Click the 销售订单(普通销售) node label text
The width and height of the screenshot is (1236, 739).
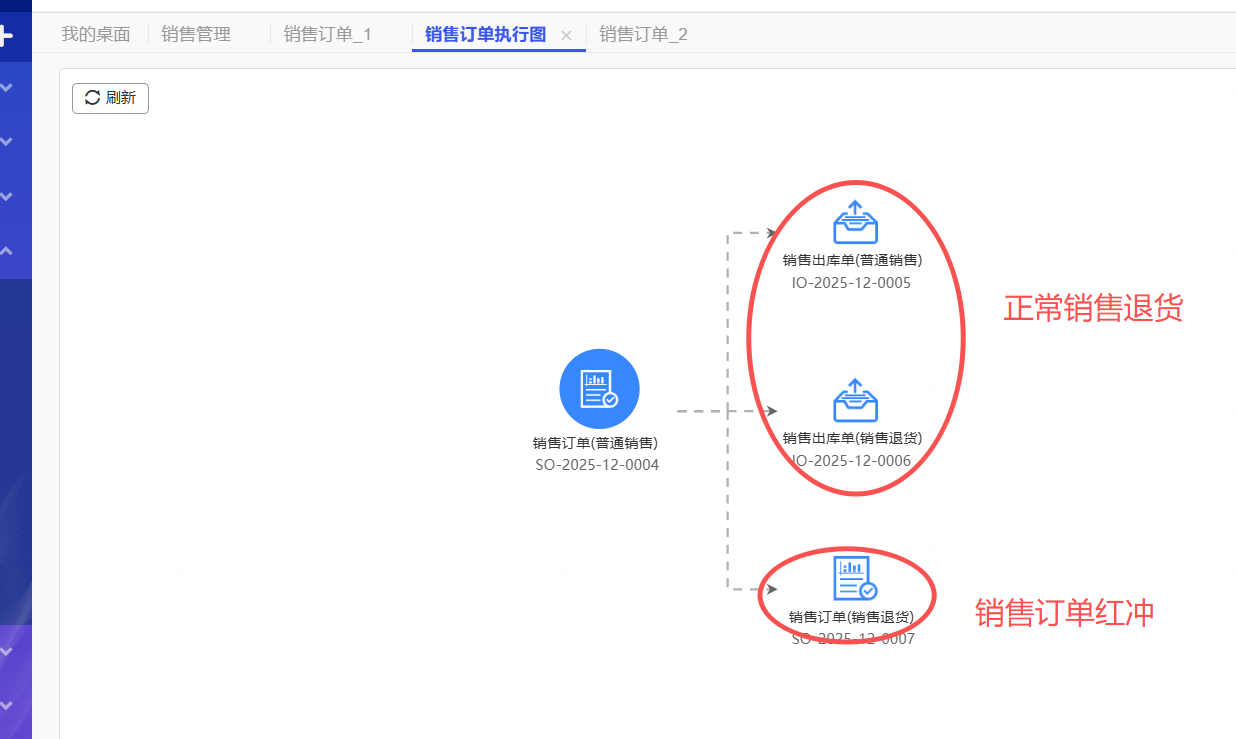pos(595,443)
